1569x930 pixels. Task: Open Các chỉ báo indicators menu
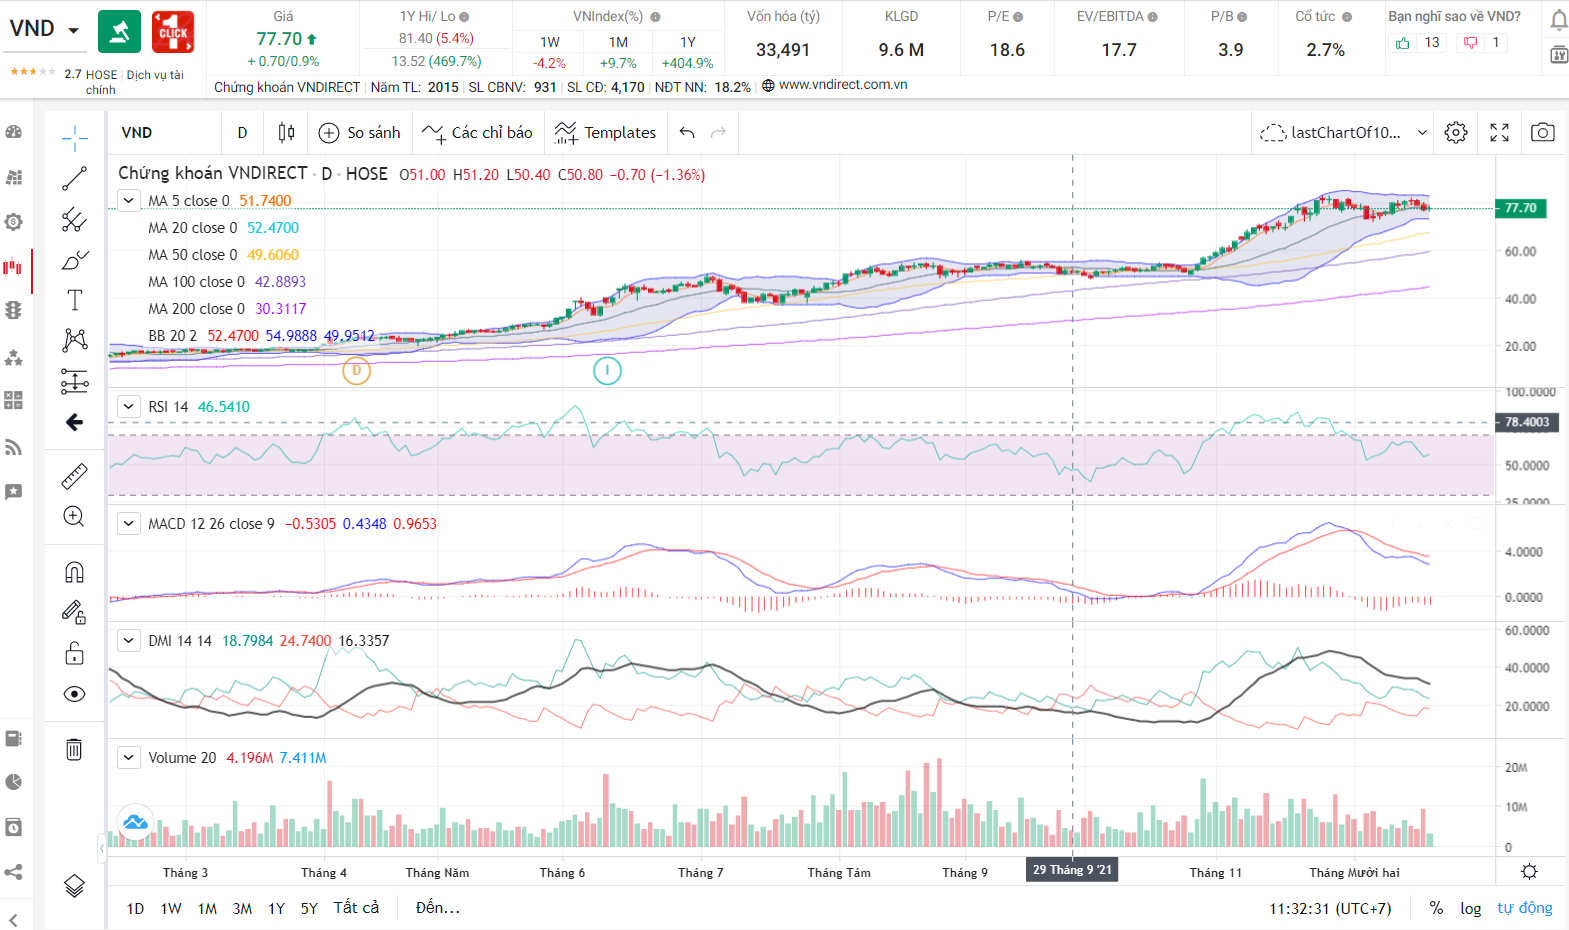477,132
